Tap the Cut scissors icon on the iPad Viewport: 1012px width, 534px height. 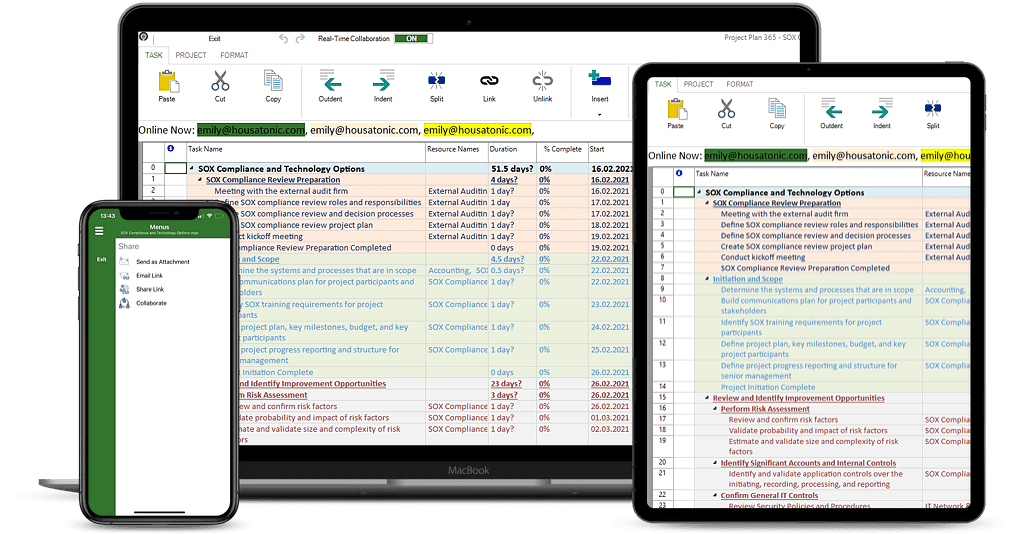726,109
